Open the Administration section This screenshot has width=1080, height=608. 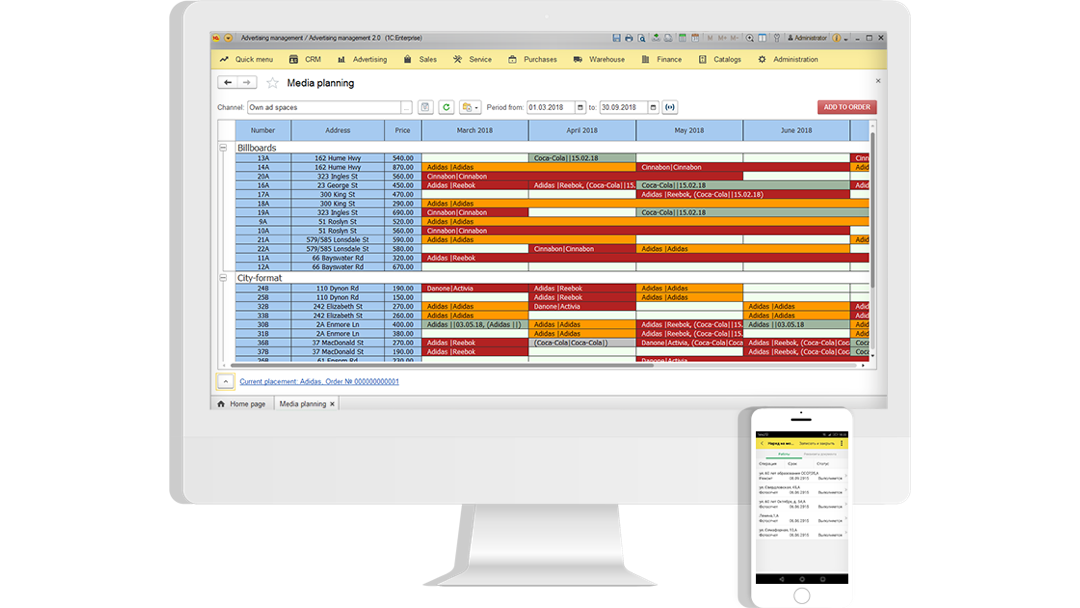click(788, 59)
